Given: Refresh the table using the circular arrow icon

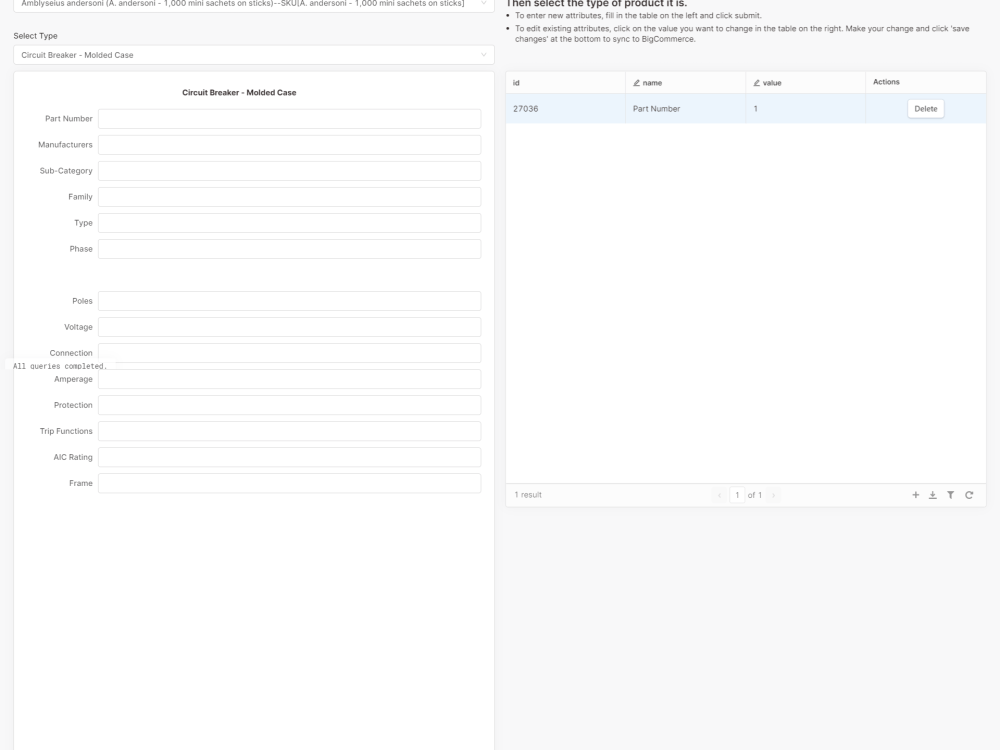Looking at the screenshot, I should coord(968,494).
